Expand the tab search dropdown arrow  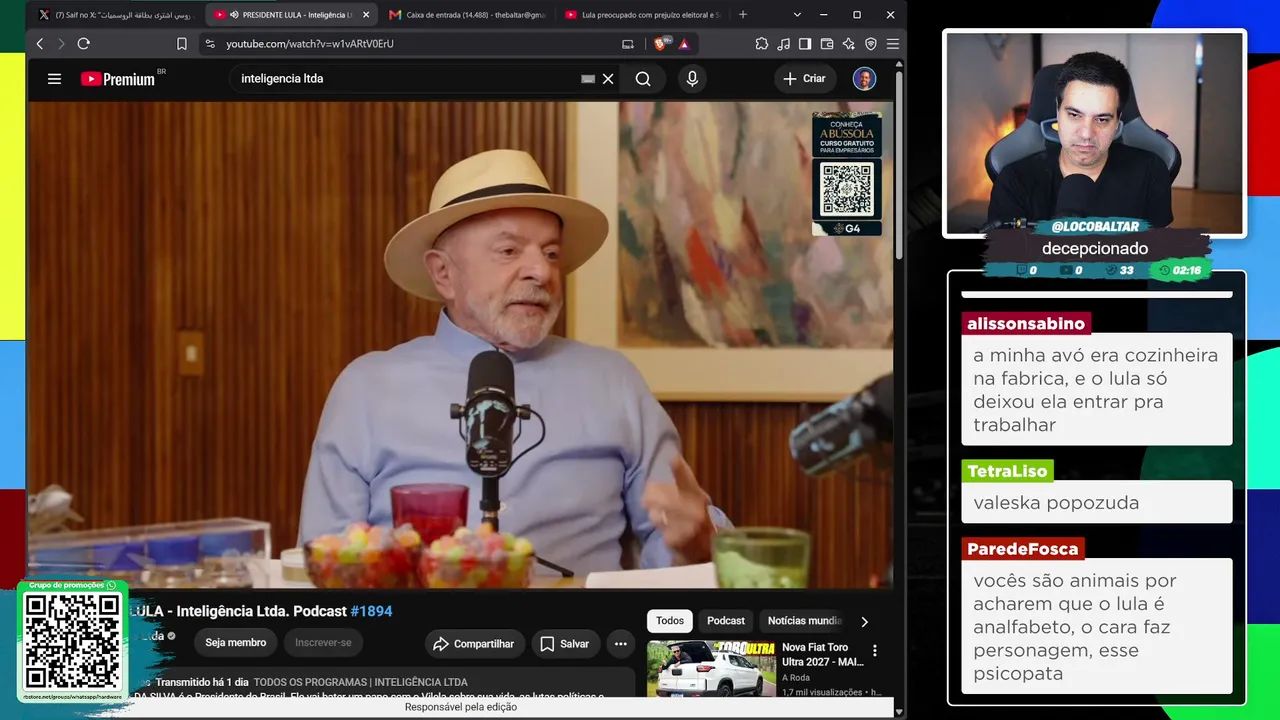(x=797, y=15)
